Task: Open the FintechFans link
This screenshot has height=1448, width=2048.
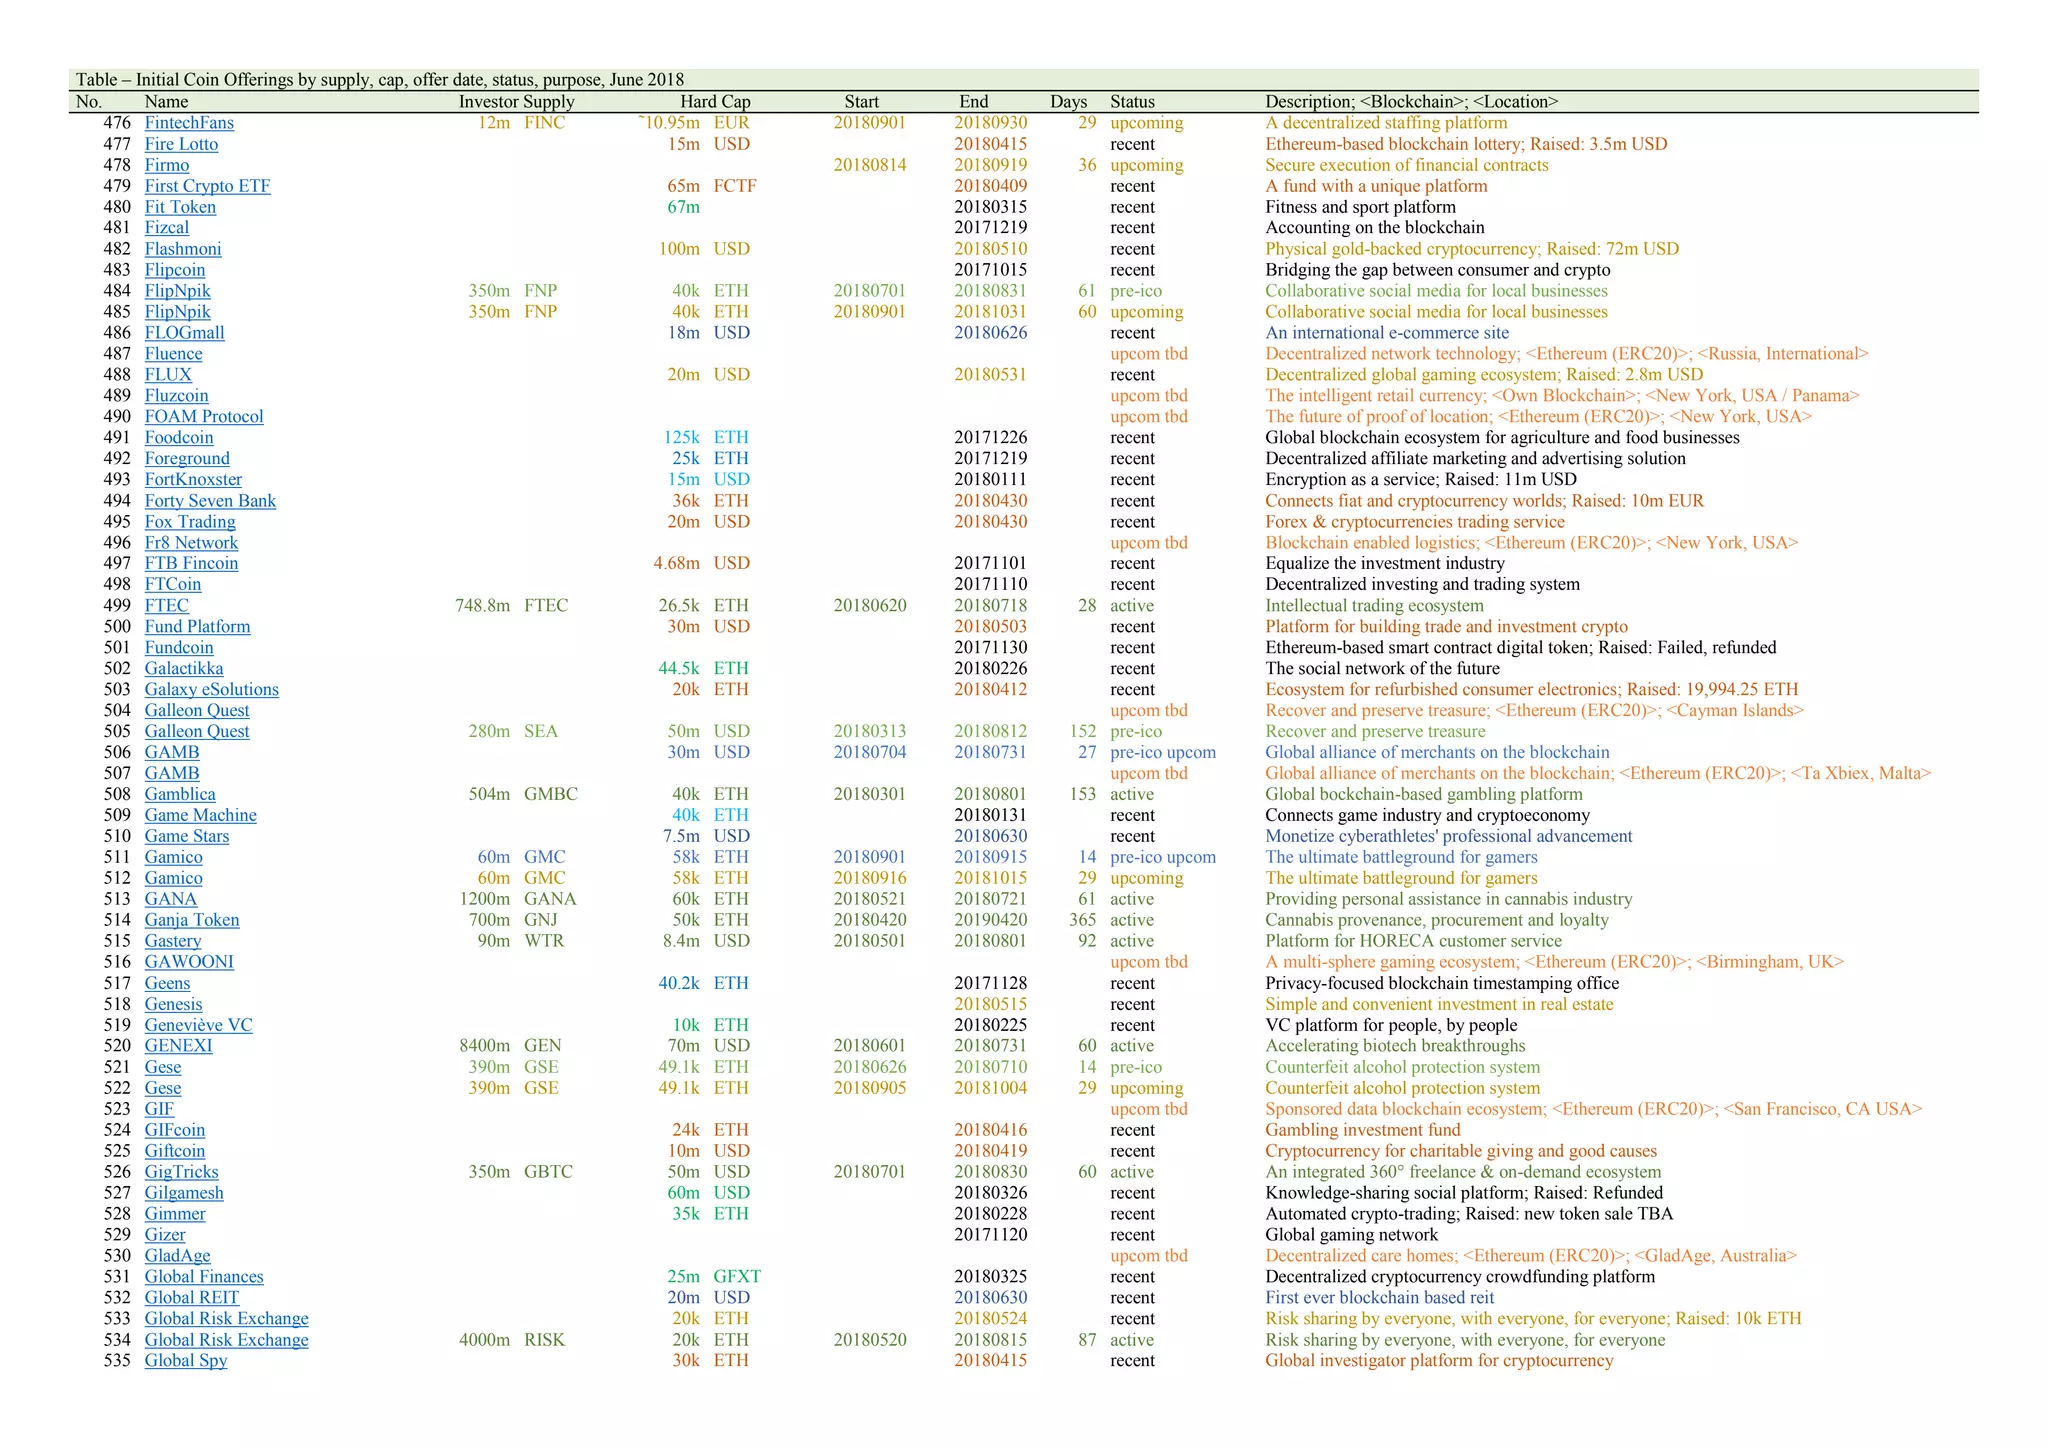Action: (x=189, y=123)
